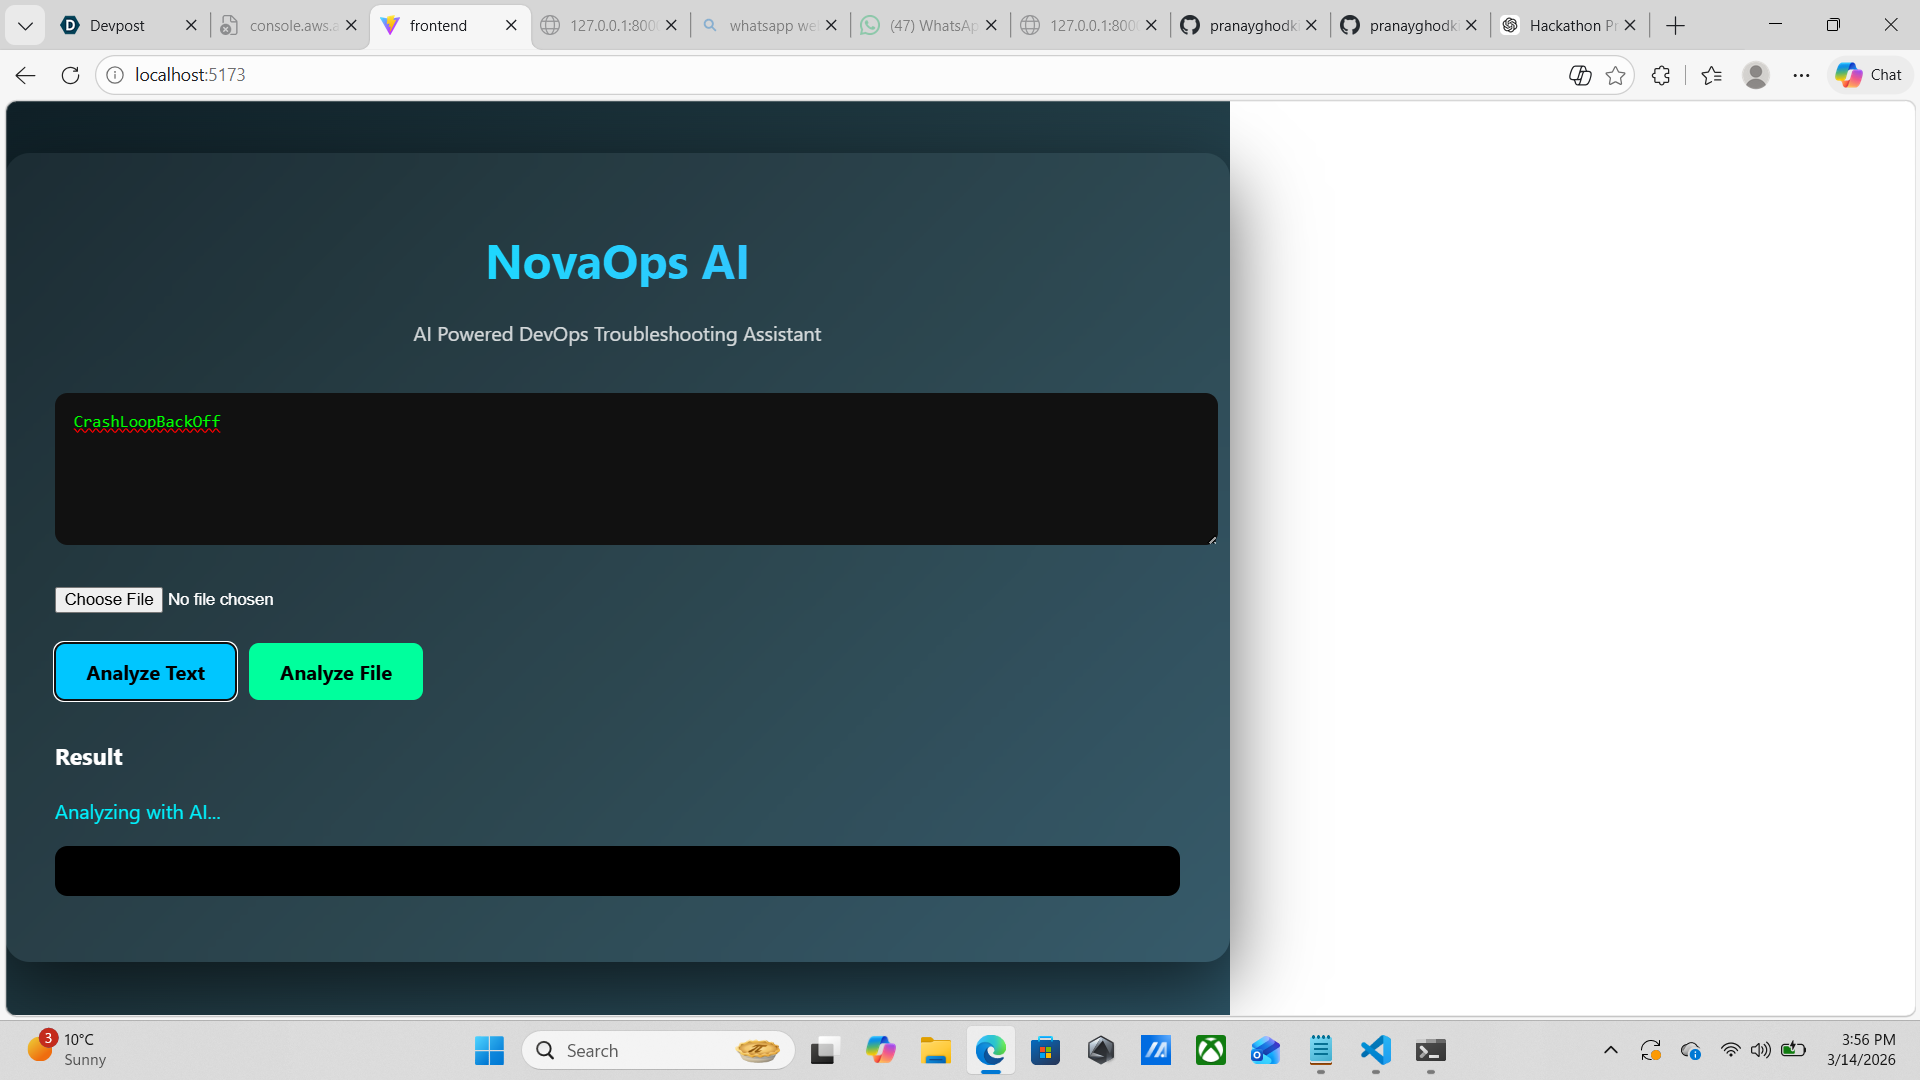Open Copilot Chat in the toolbar

click(x=1869, y=75)
